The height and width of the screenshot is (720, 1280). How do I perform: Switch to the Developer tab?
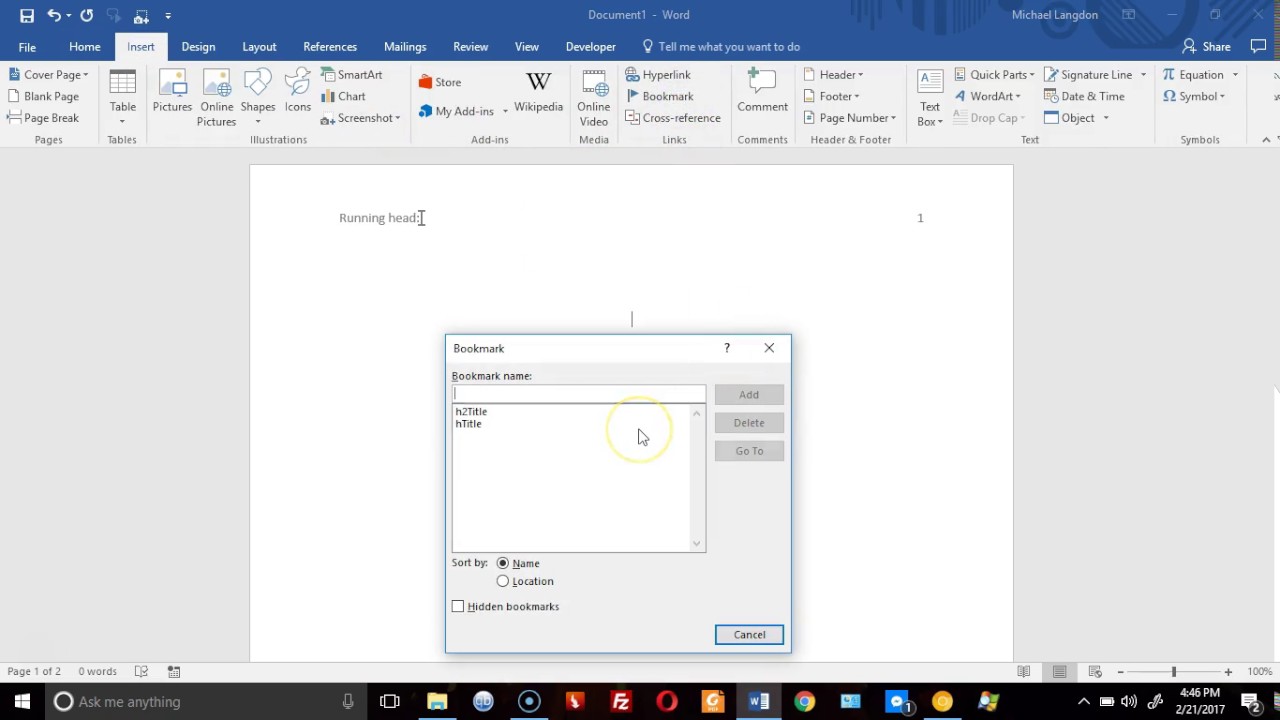591,47
